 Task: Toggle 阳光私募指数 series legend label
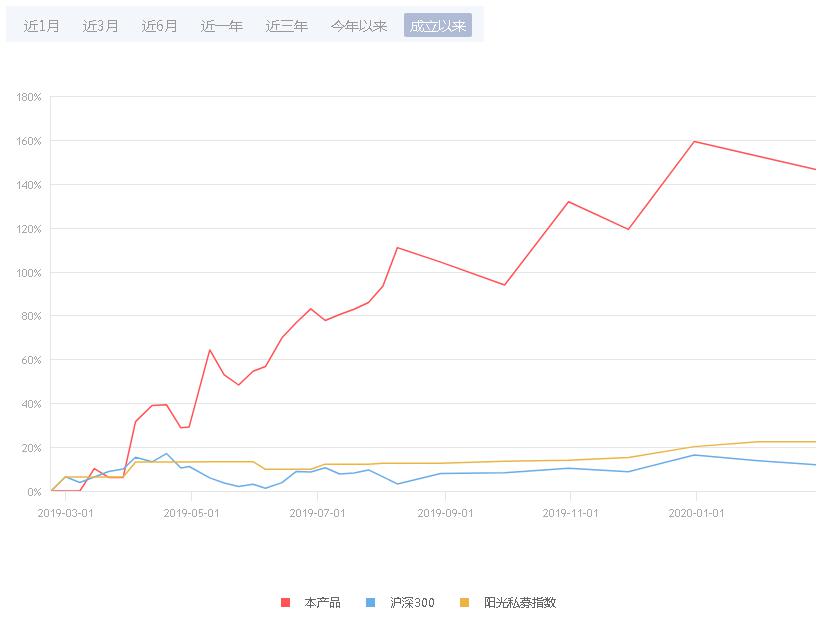click(520, 602)
